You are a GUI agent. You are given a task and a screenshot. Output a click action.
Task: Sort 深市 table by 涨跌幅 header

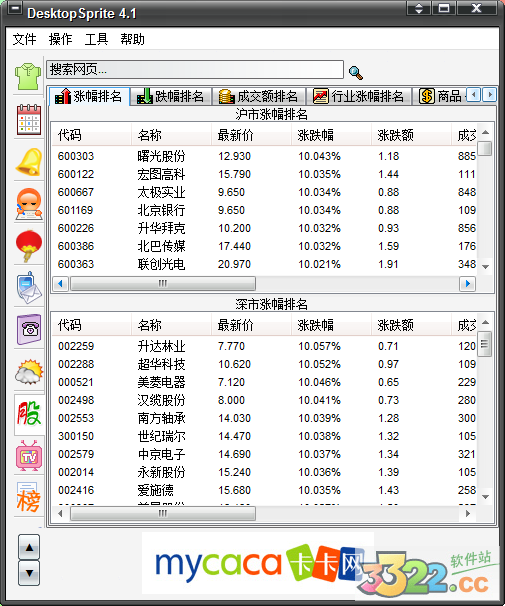click(332, 325)
